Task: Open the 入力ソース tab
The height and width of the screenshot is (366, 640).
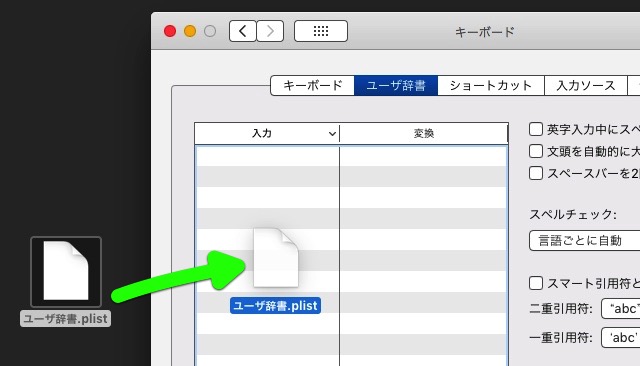Action: pos(586,86)
